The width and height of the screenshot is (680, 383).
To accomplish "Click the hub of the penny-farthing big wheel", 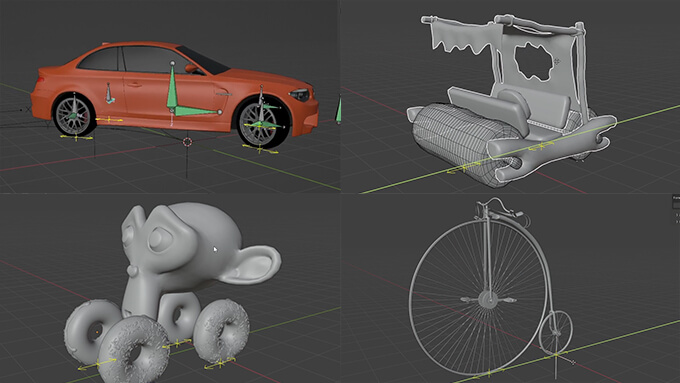I will pos(488,299).
